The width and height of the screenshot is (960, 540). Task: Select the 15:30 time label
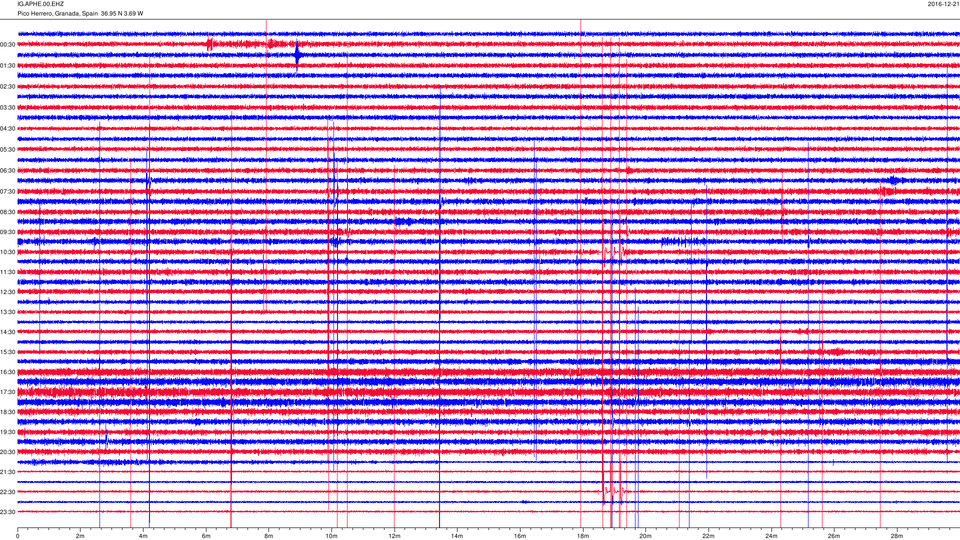click(x=8, y=352)
